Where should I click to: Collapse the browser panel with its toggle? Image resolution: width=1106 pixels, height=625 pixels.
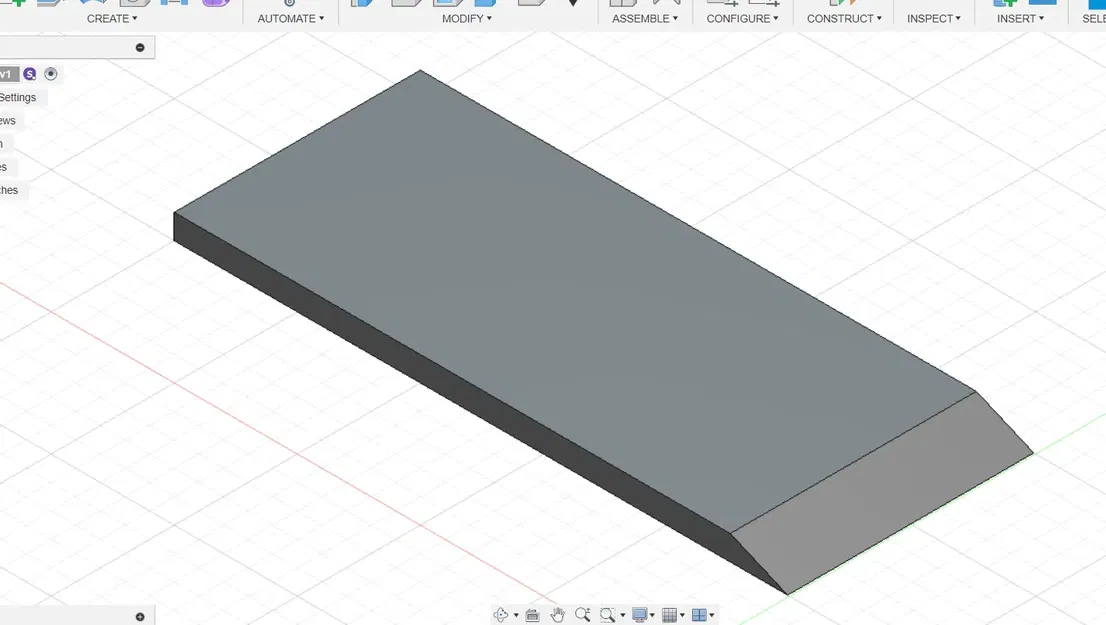(140, 47)
